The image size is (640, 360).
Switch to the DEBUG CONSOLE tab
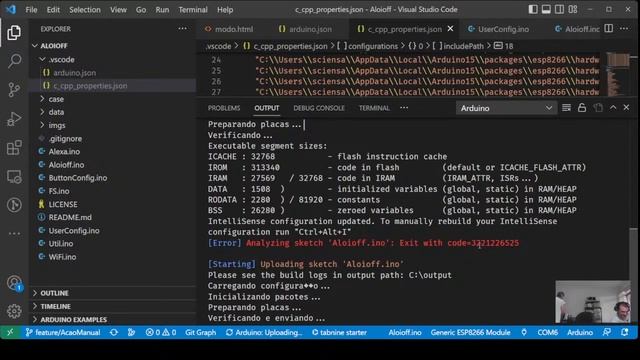pos(319,108)
